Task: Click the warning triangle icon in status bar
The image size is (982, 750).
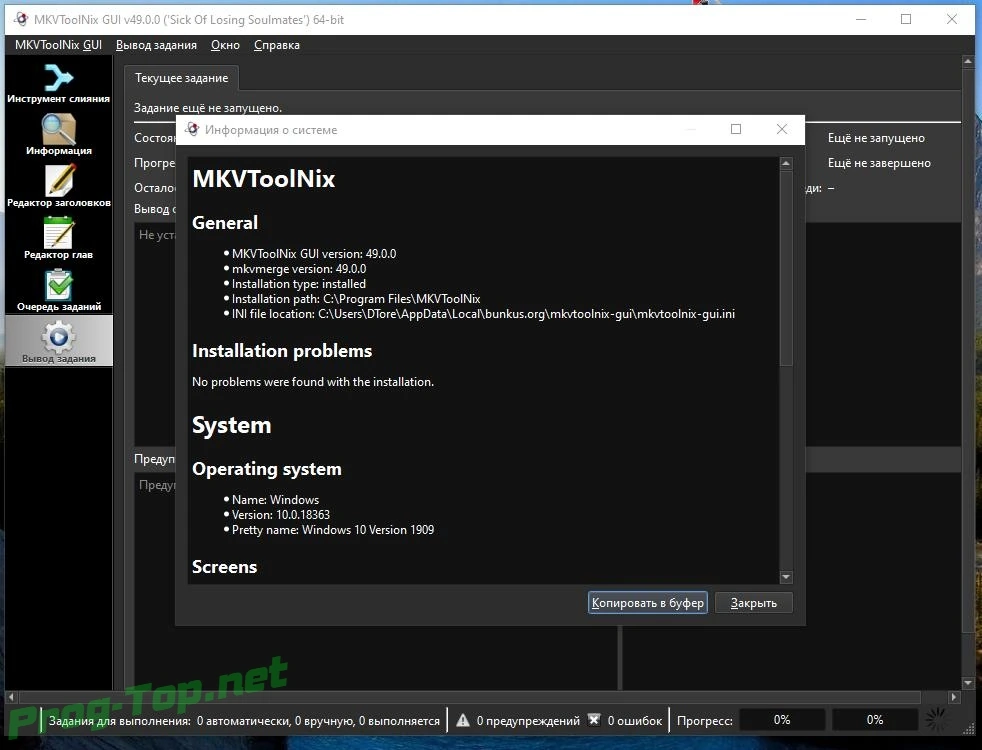Action: click(463, 720)
